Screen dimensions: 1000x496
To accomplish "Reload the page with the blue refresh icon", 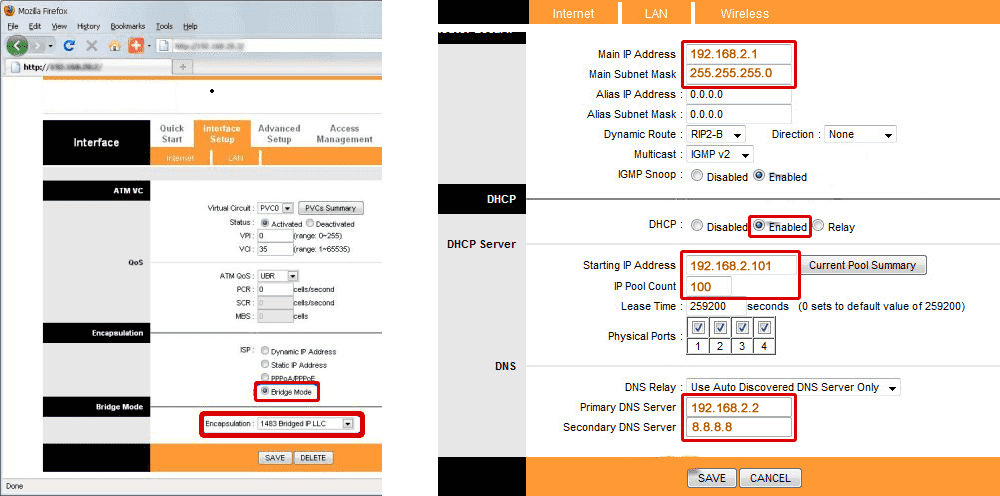I will 70,46.
